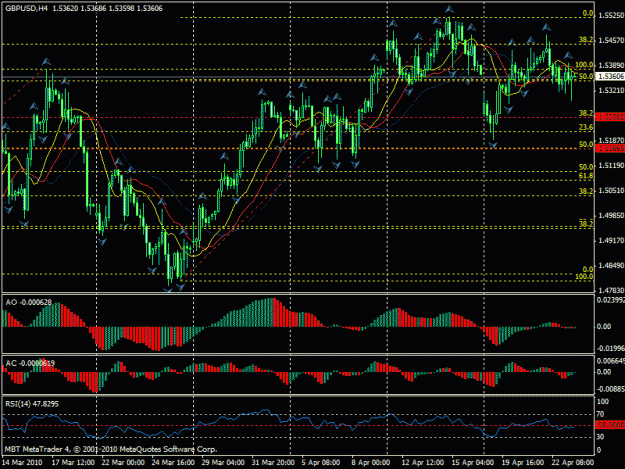Click the 29 Mar 04:00 time label
Screen dimensions: 625x469
[223, 463]
